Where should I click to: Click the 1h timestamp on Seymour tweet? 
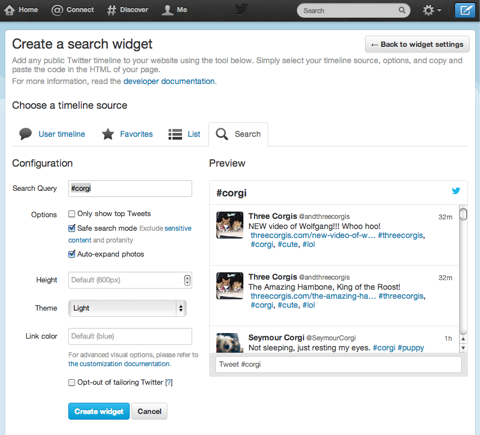pyautogui.click(x=448, y=338)
